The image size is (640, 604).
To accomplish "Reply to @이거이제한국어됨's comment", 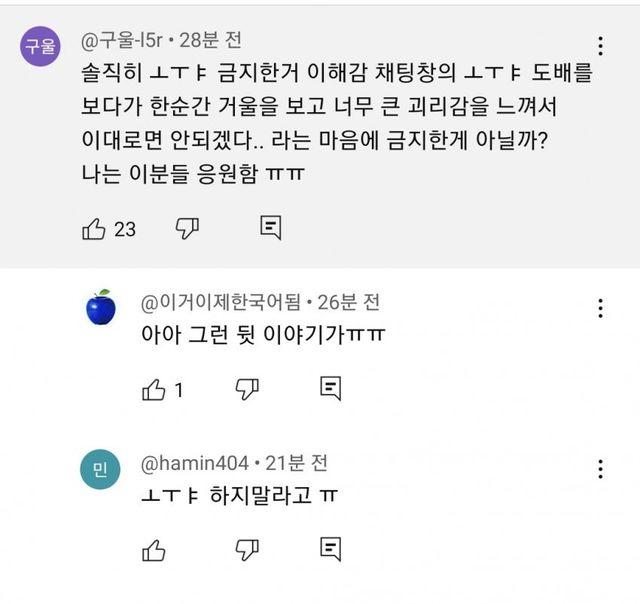I will [x=330, y=388].
